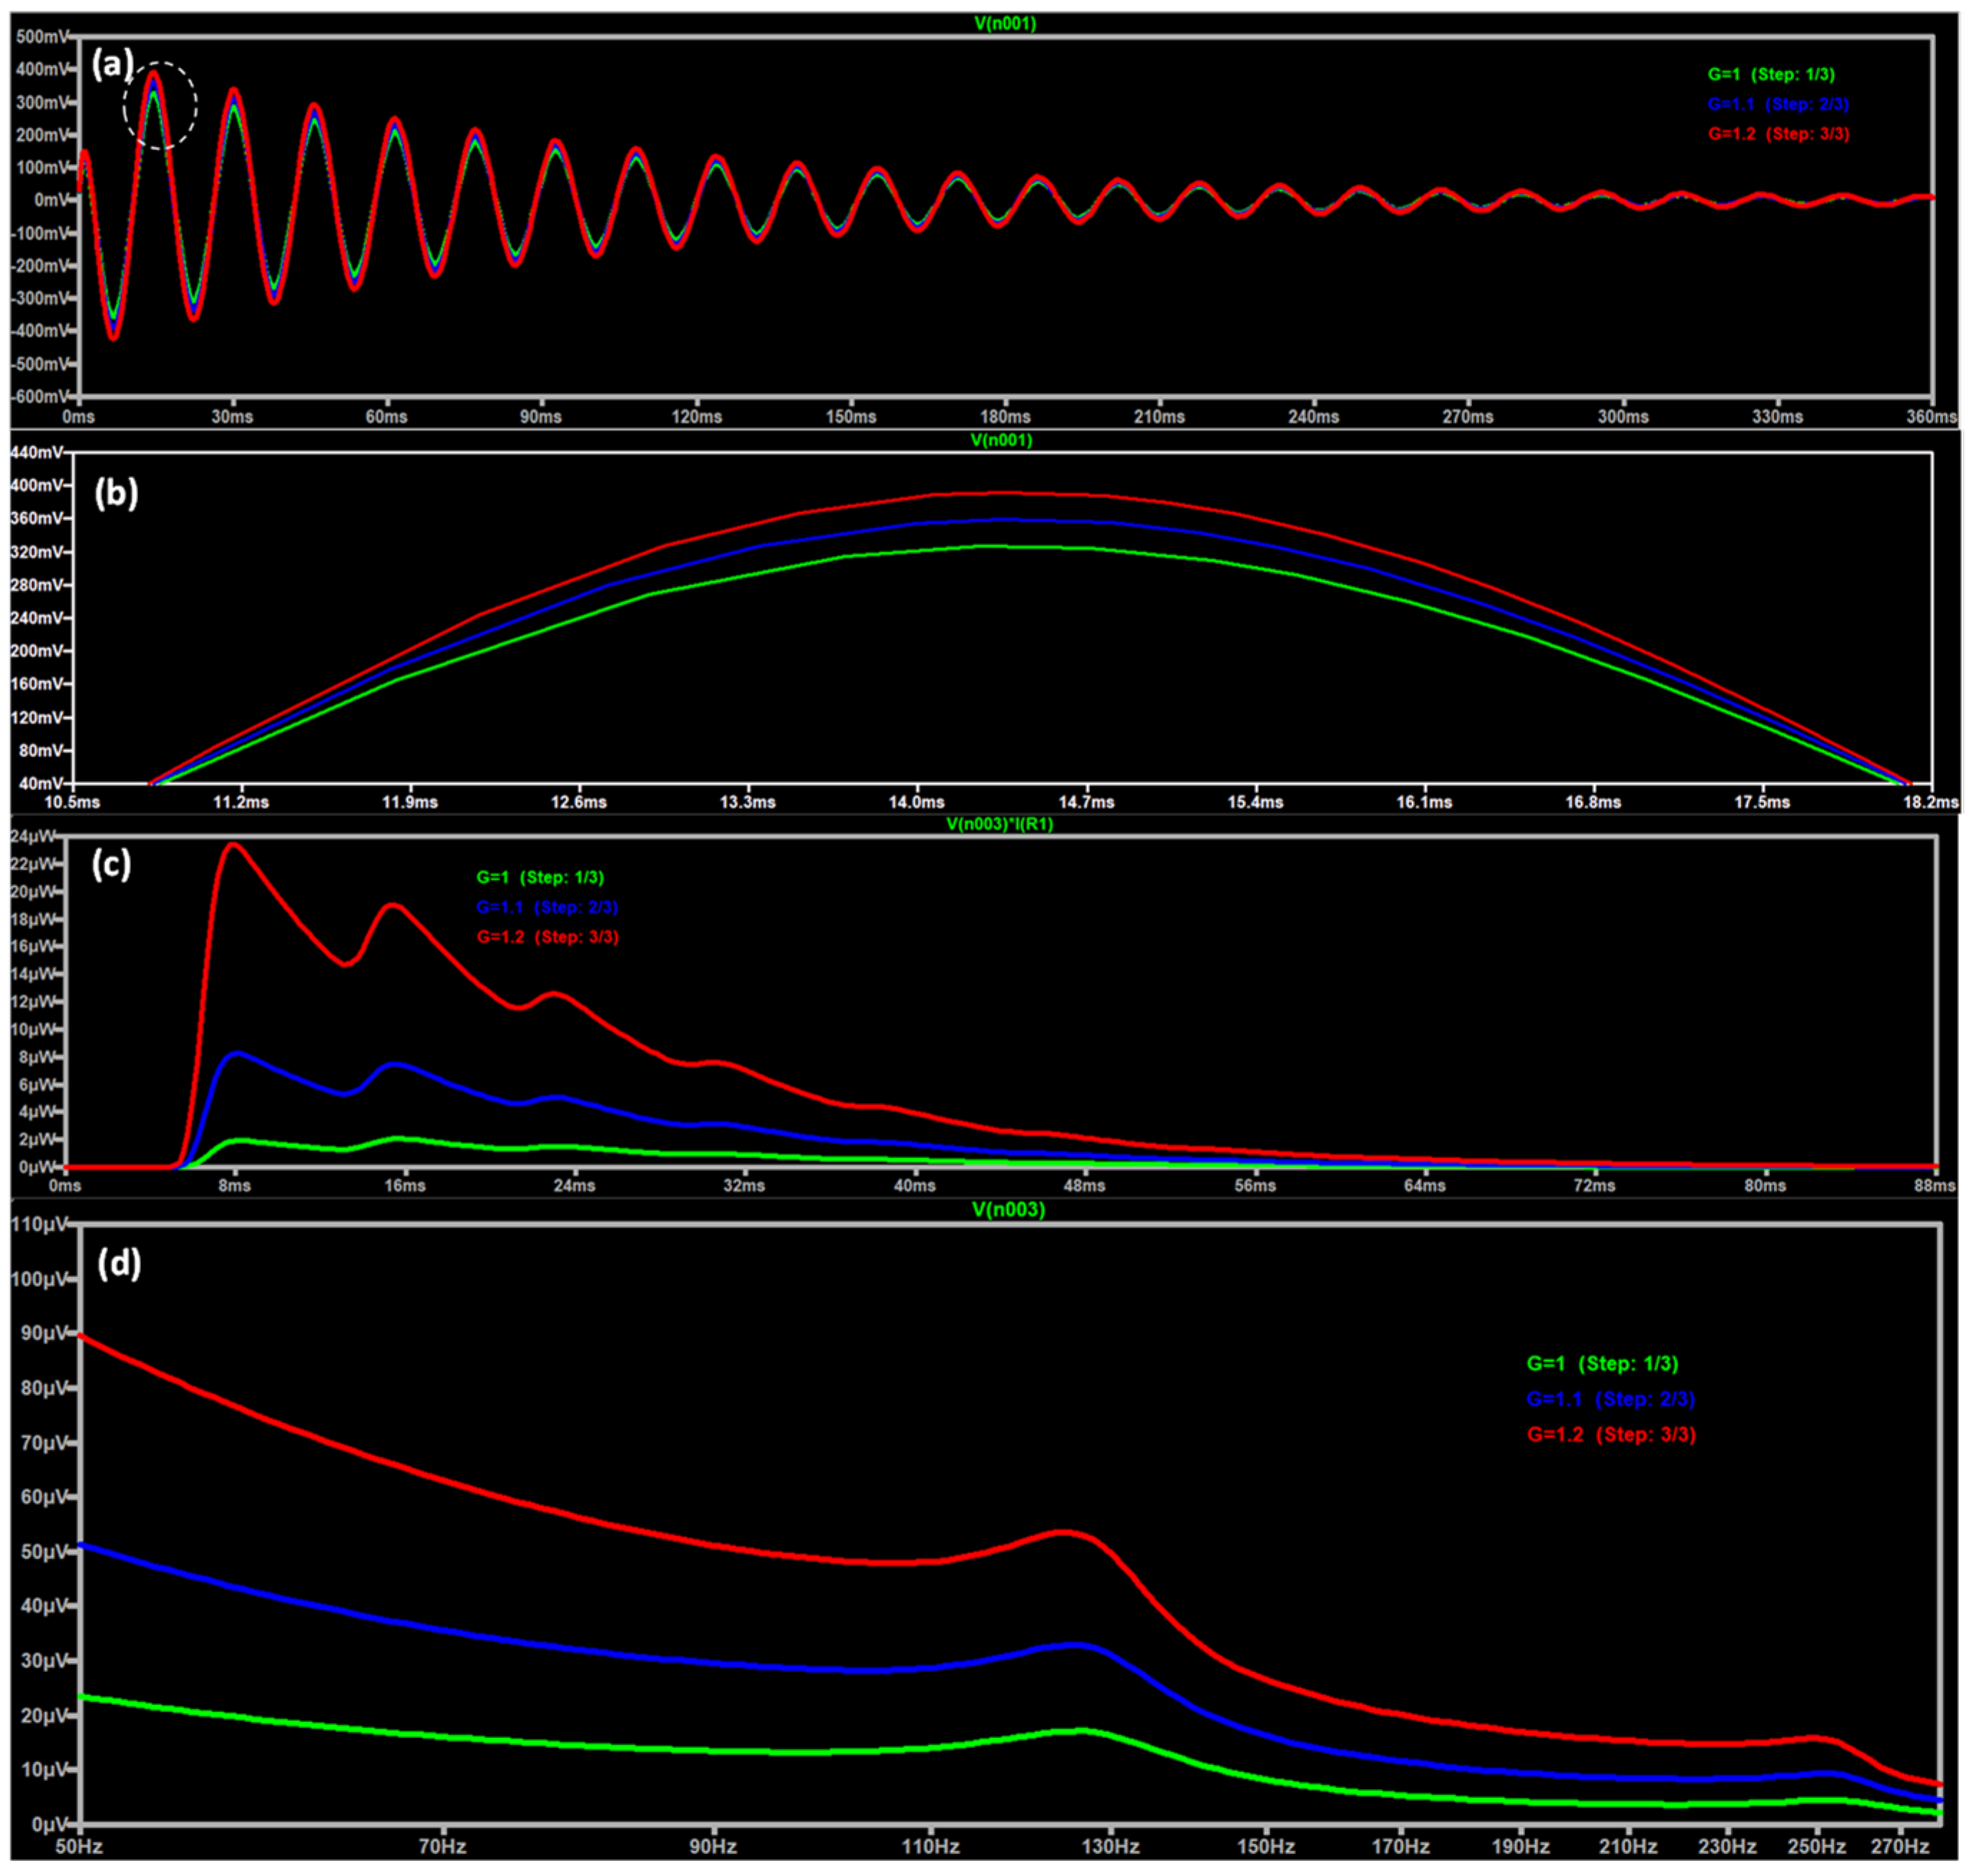Click the G=1 legend entry in panel (a)
This screenshot has height=1876, width=1968.
pos(1771,74)
